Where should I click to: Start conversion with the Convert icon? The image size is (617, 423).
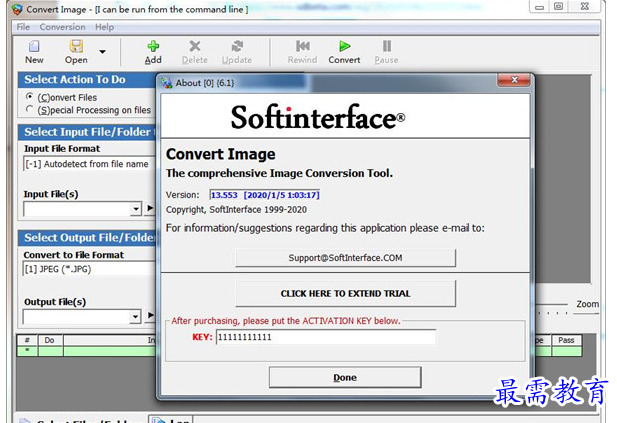point(344,46)
